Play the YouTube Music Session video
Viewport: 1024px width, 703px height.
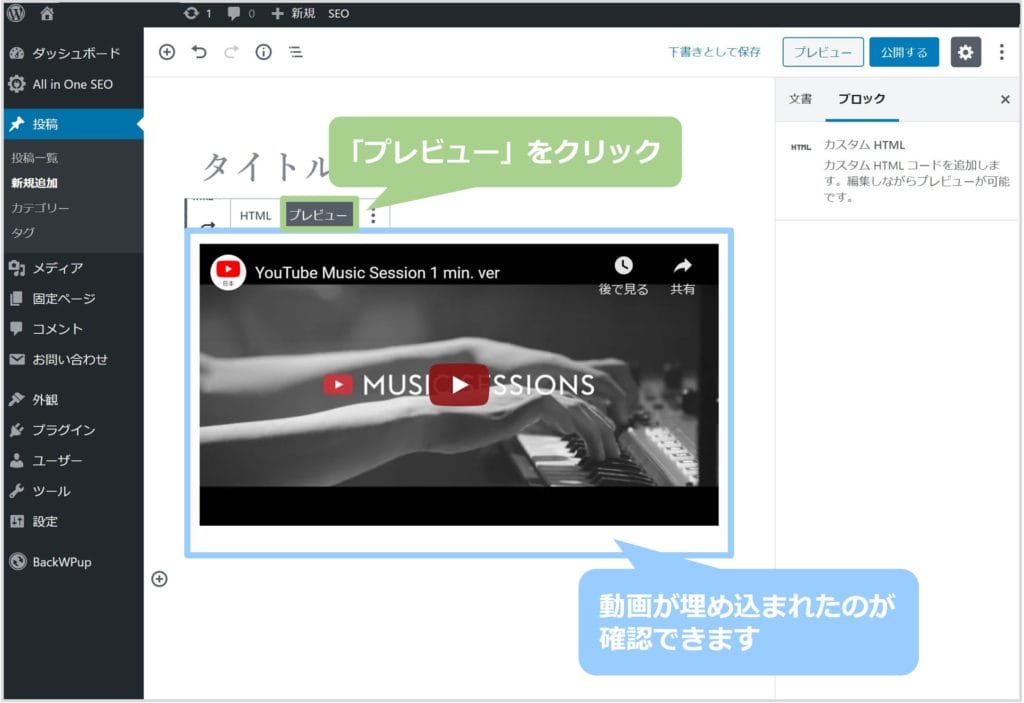[458, 385]
